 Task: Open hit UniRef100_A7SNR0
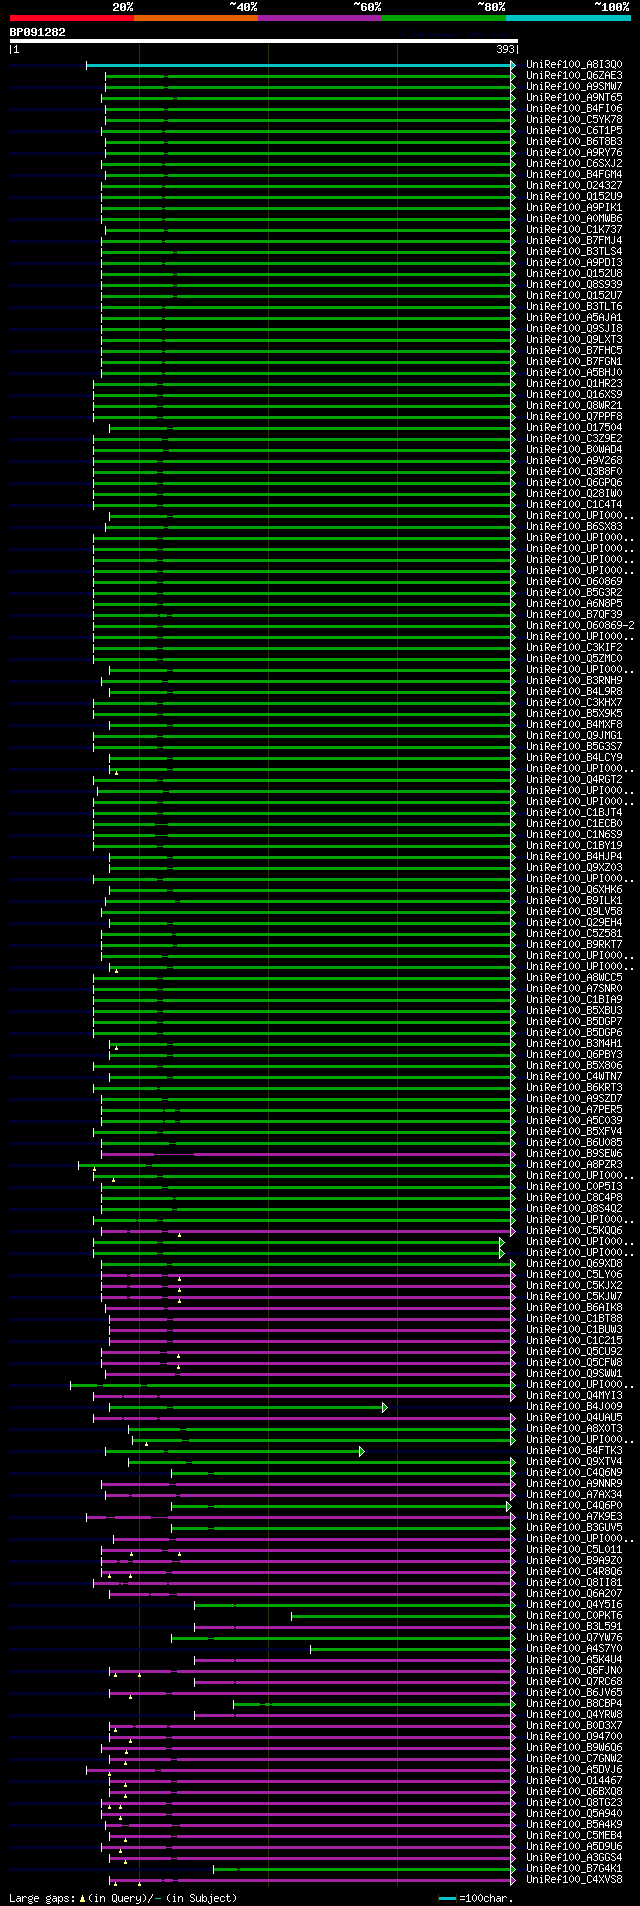[574, 989]
